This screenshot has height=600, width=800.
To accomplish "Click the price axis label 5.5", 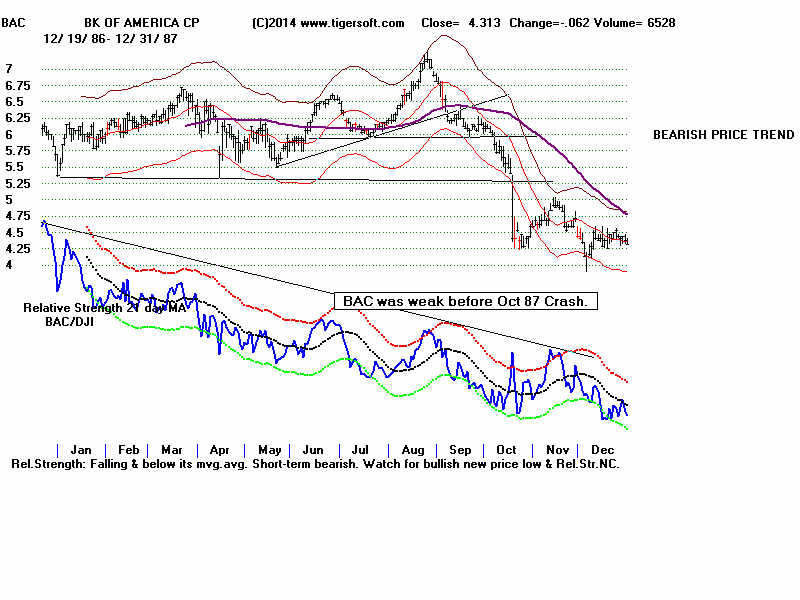I will tap(14, 167).
